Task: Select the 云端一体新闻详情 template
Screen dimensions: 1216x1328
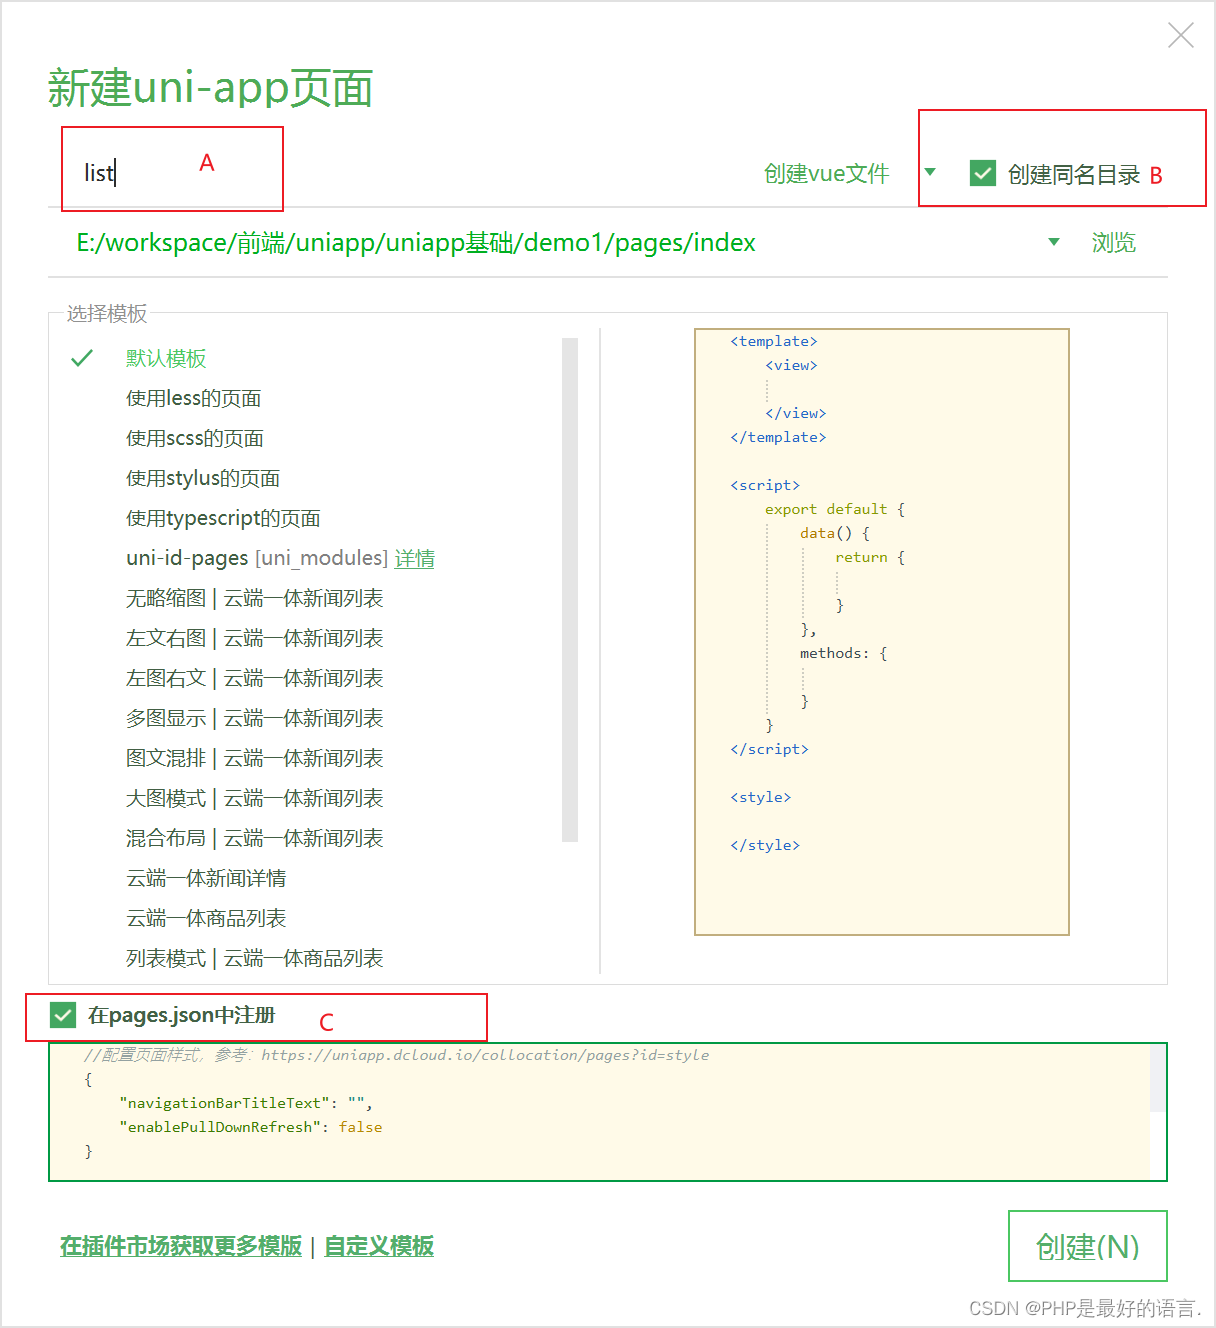Action: click(205, 878)
